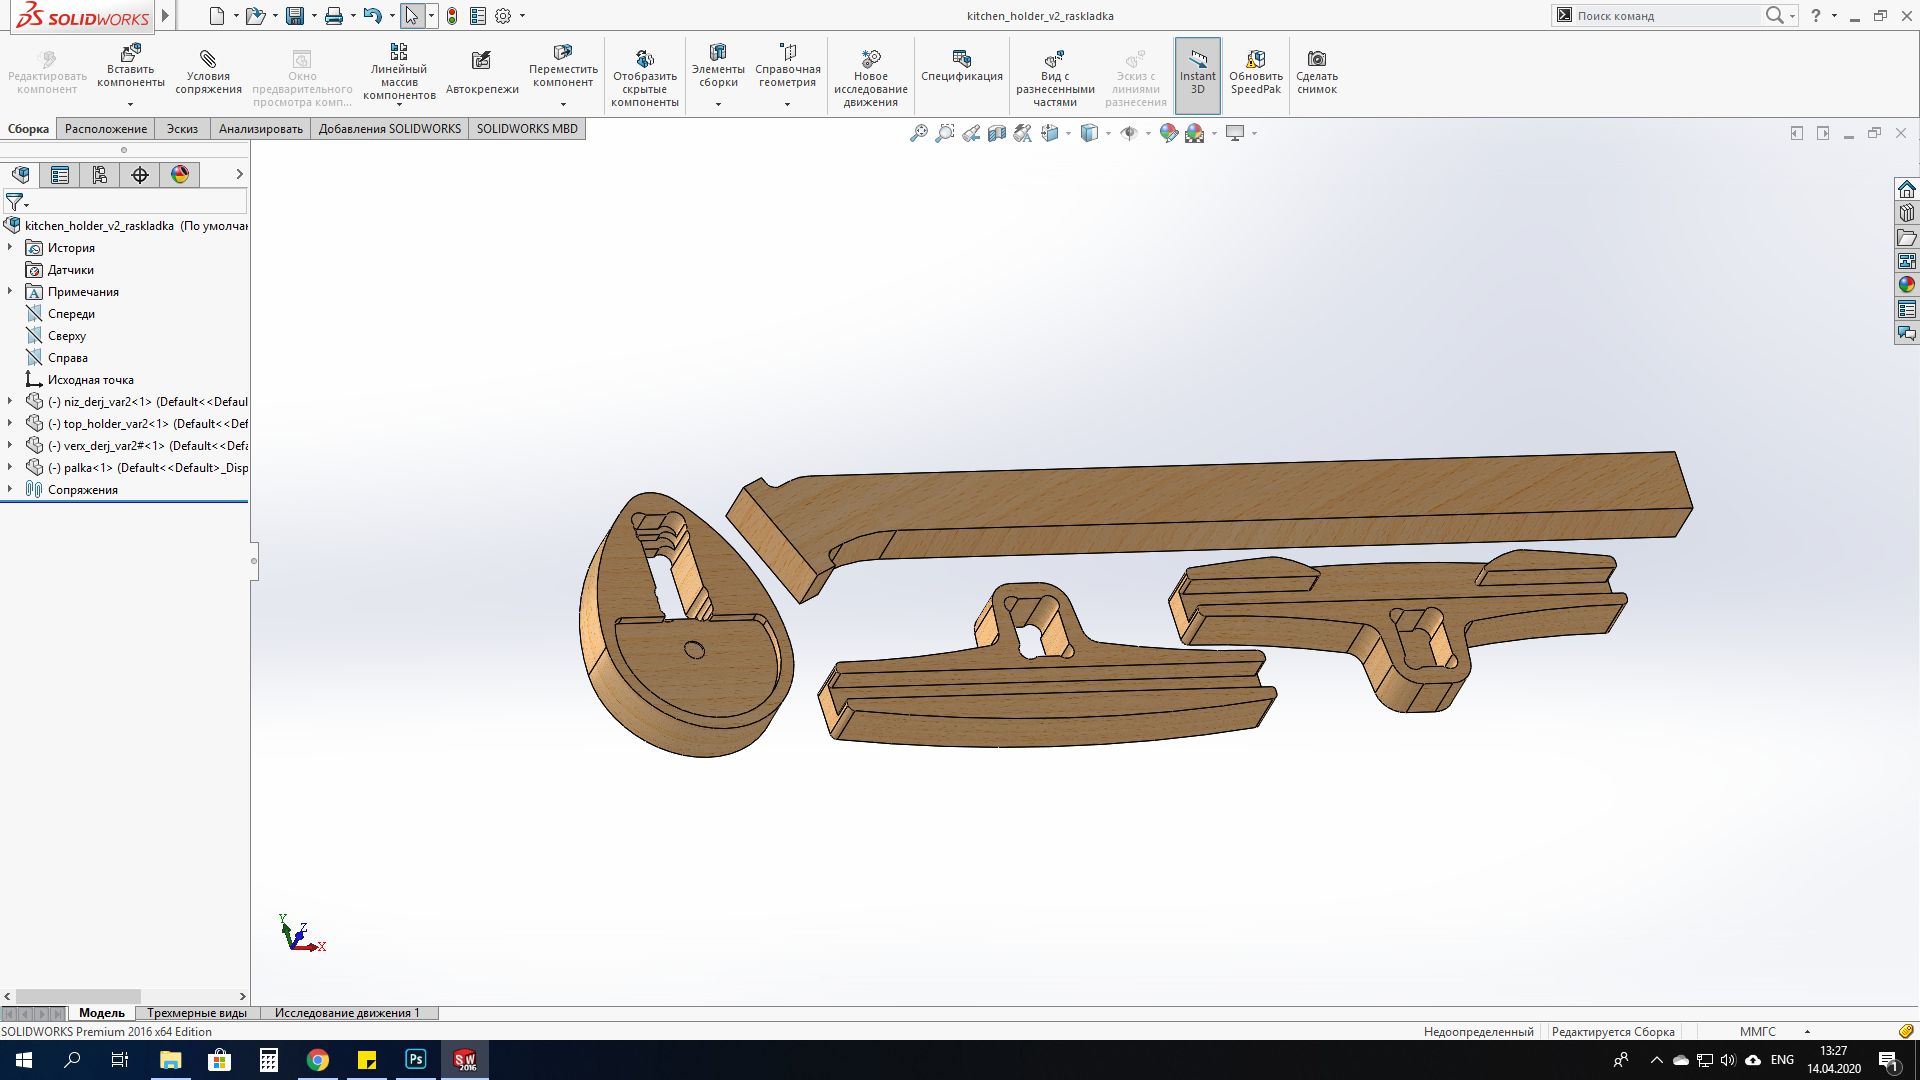Switch to Трехмерные виды bottom tab
Screen dimensions: 1920x1080
pos(197,1013)
